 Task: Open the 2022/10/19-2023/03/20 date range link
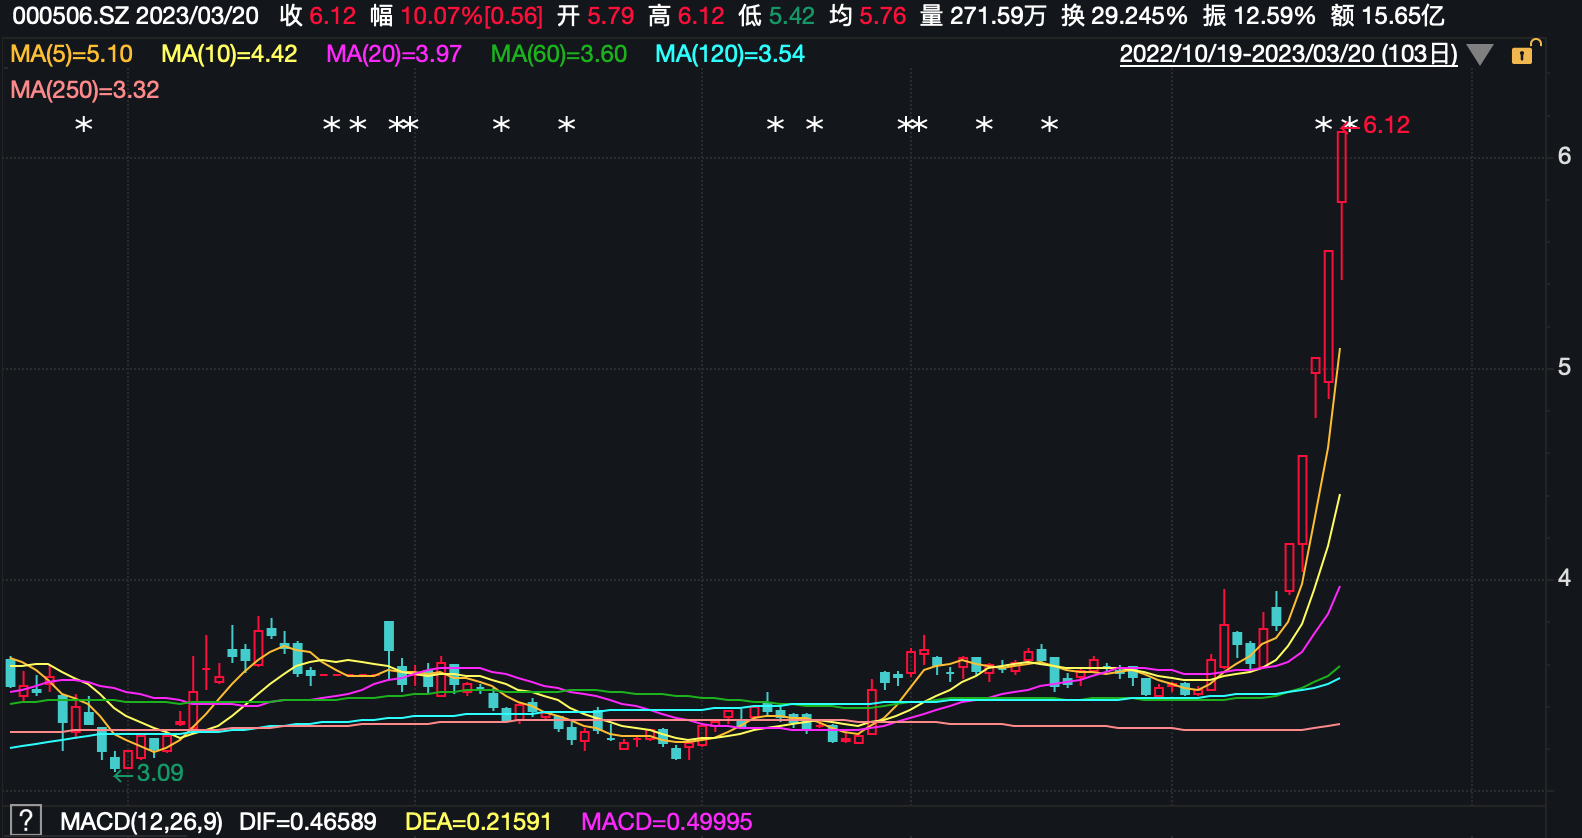[x=1288, y=54]
